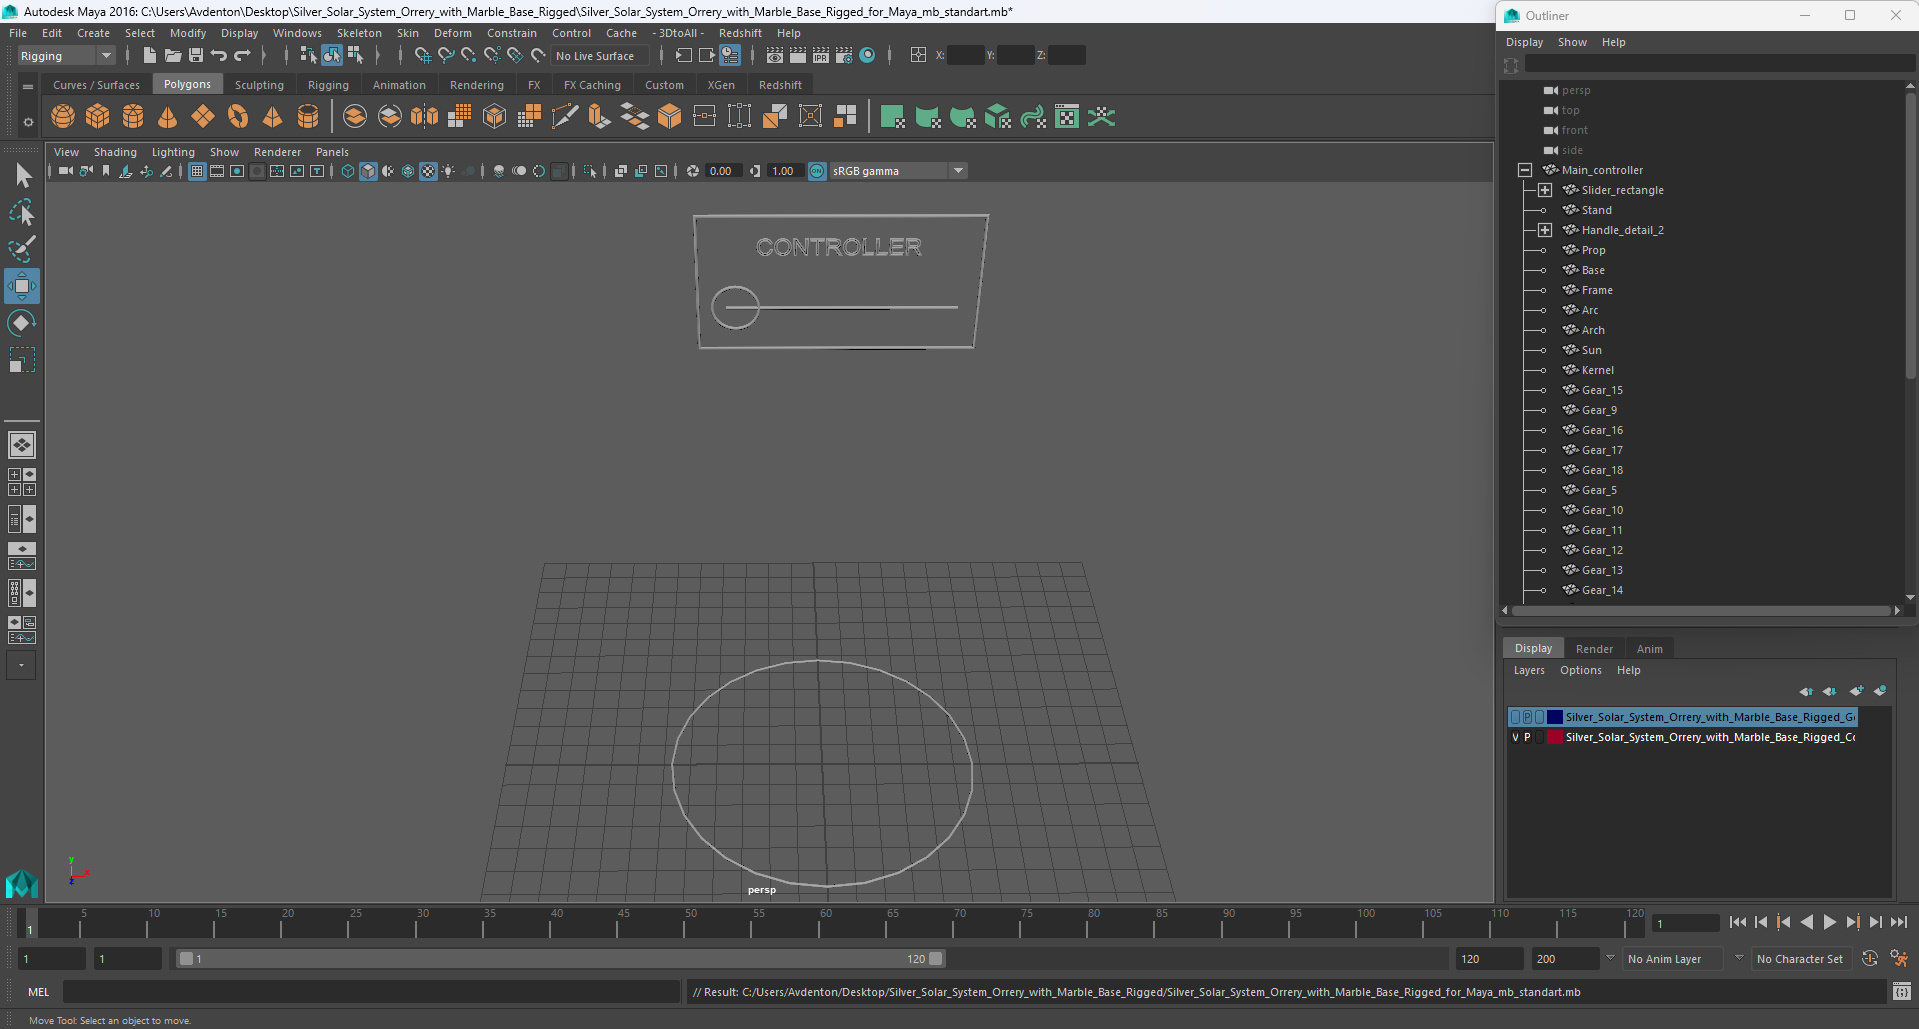Play animation forwards
The height and width of the screenshot is (1029, 1919).
[1829, 922]
